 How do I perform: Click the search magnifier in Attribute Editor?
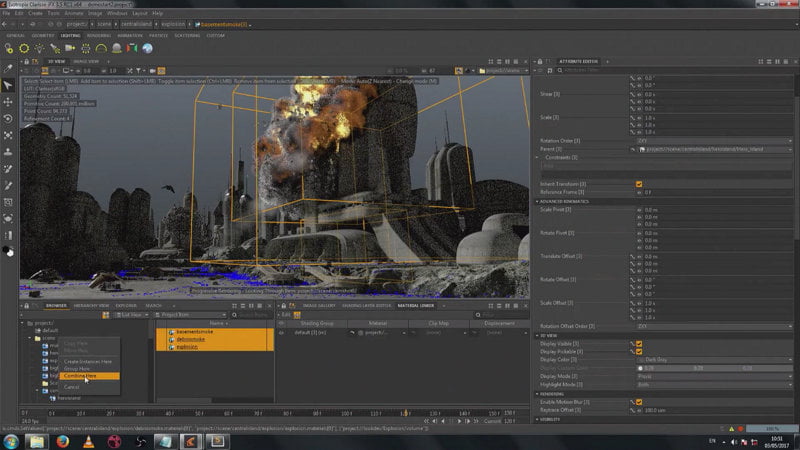pos(560,70)
